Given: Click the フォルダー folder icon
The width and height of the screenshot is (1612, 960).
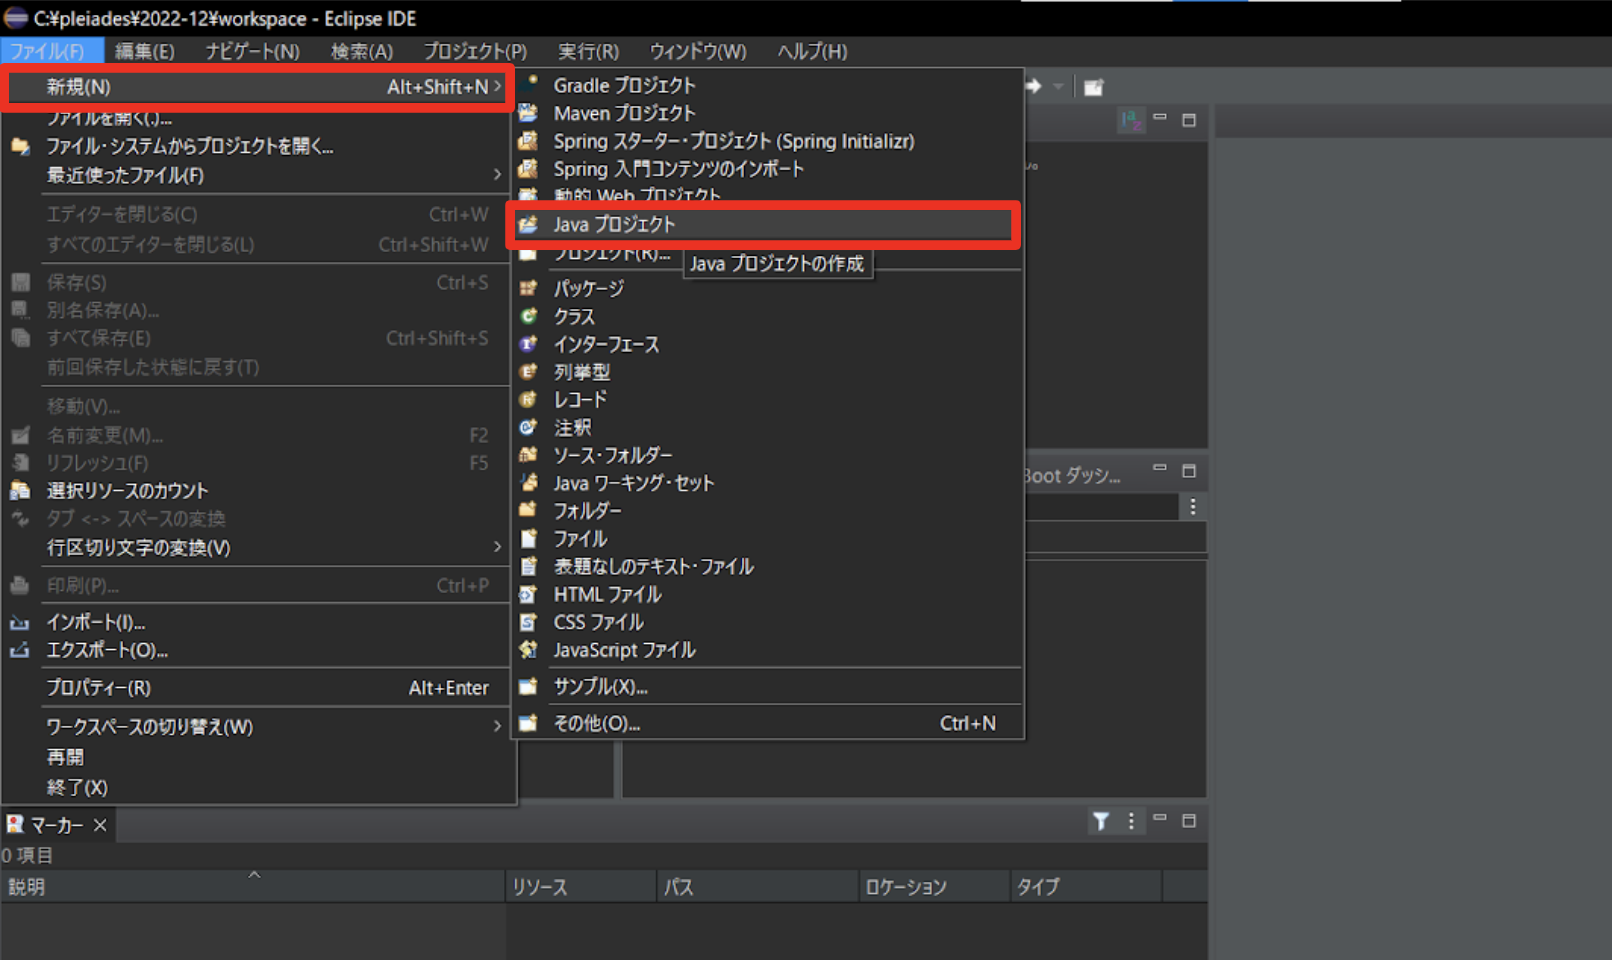Looking at the screenshot, I should tap(528, 510).
